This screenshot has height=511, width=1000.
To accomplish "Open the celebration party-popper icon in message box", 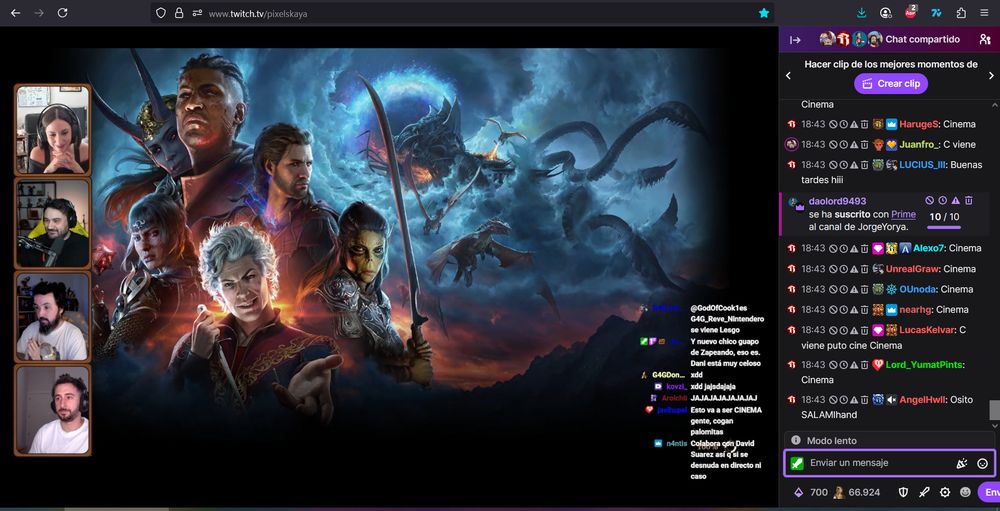I will (962, 464).
